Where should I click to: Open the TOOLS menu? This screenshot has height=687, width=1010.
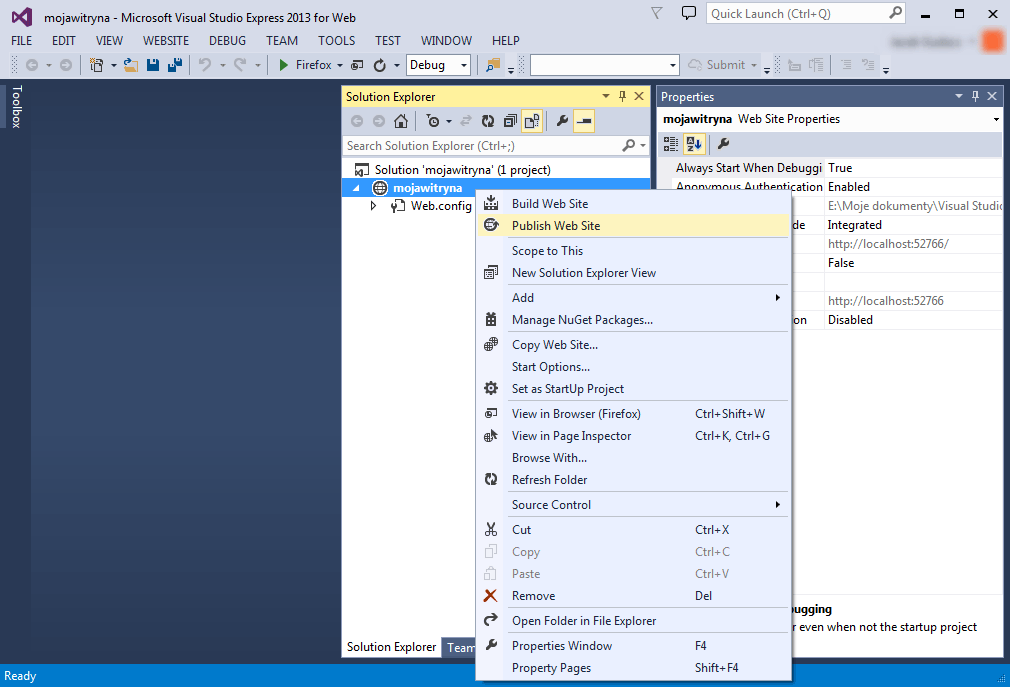tap(336, 41)
